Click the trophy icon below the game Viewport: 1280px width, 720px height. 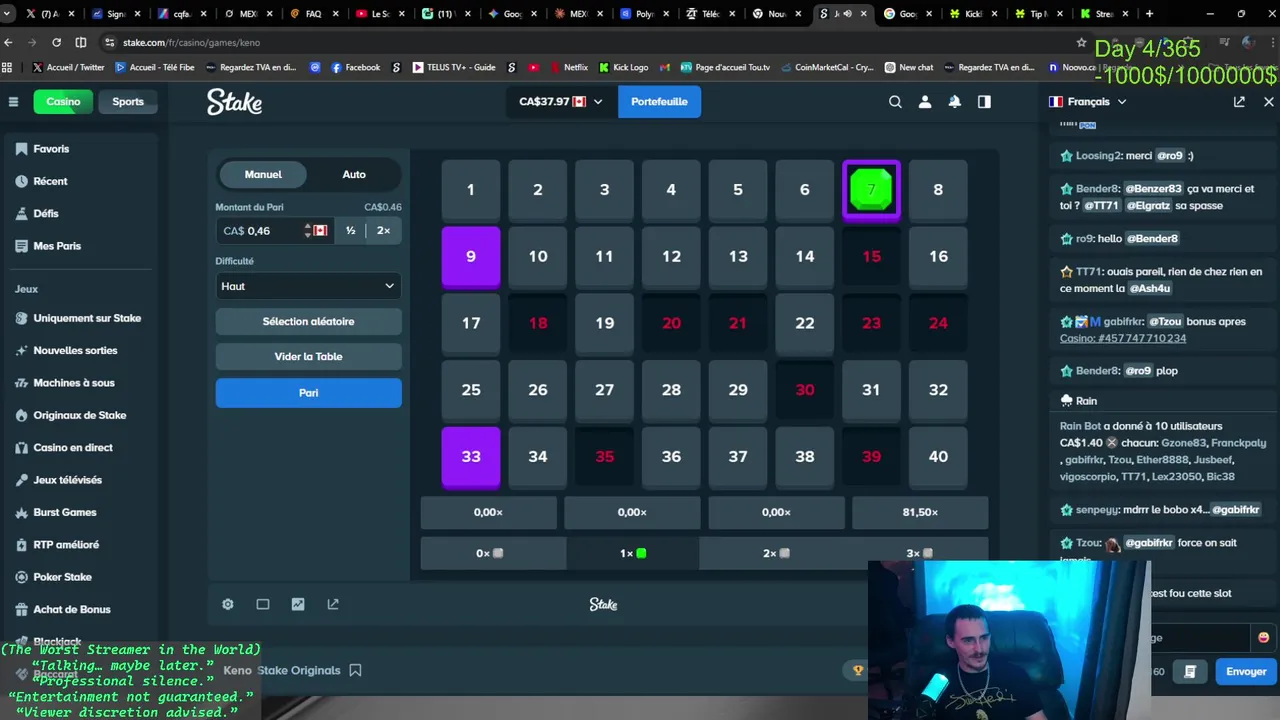pos(857,670)
